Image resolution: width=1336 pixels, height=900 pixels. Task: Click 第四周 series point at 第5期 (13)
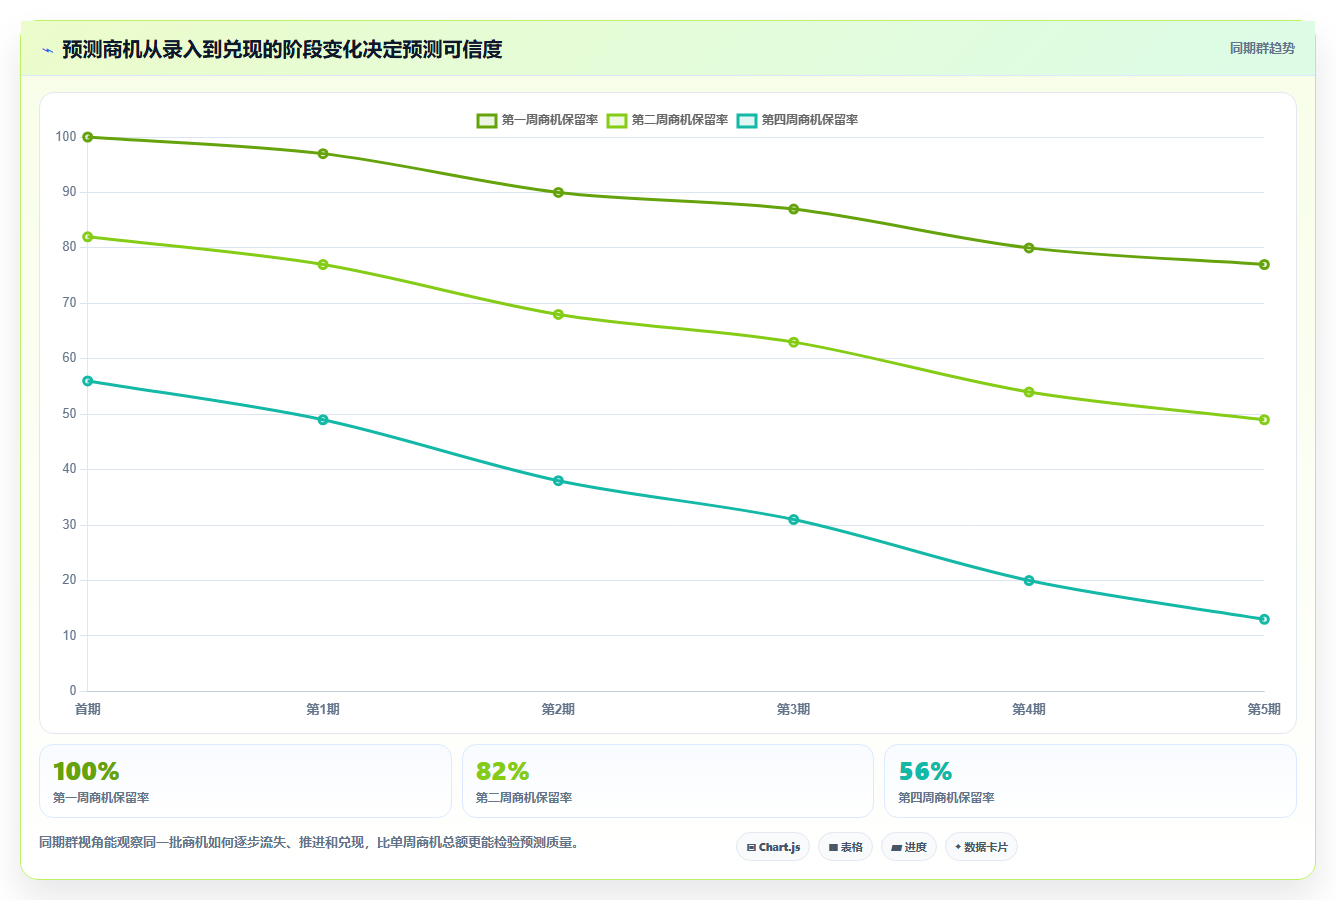[x=1264, y=619]
